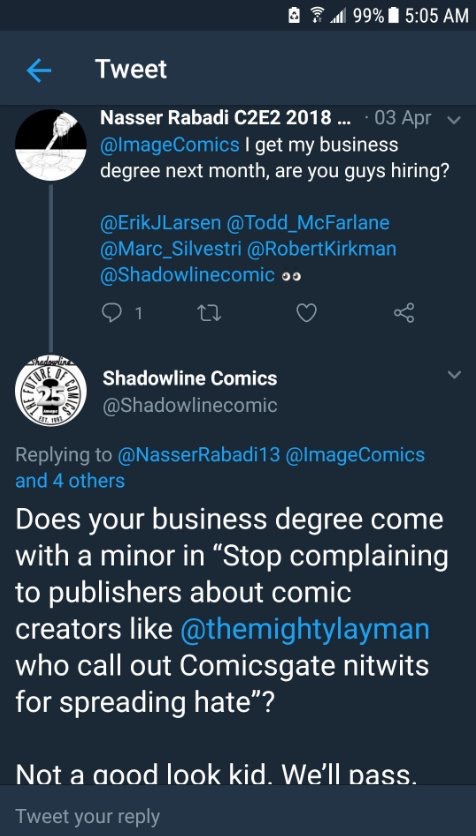Open the @Todd_McFarlane mention
Screen dimensions: 476x836
pos(308,222)
